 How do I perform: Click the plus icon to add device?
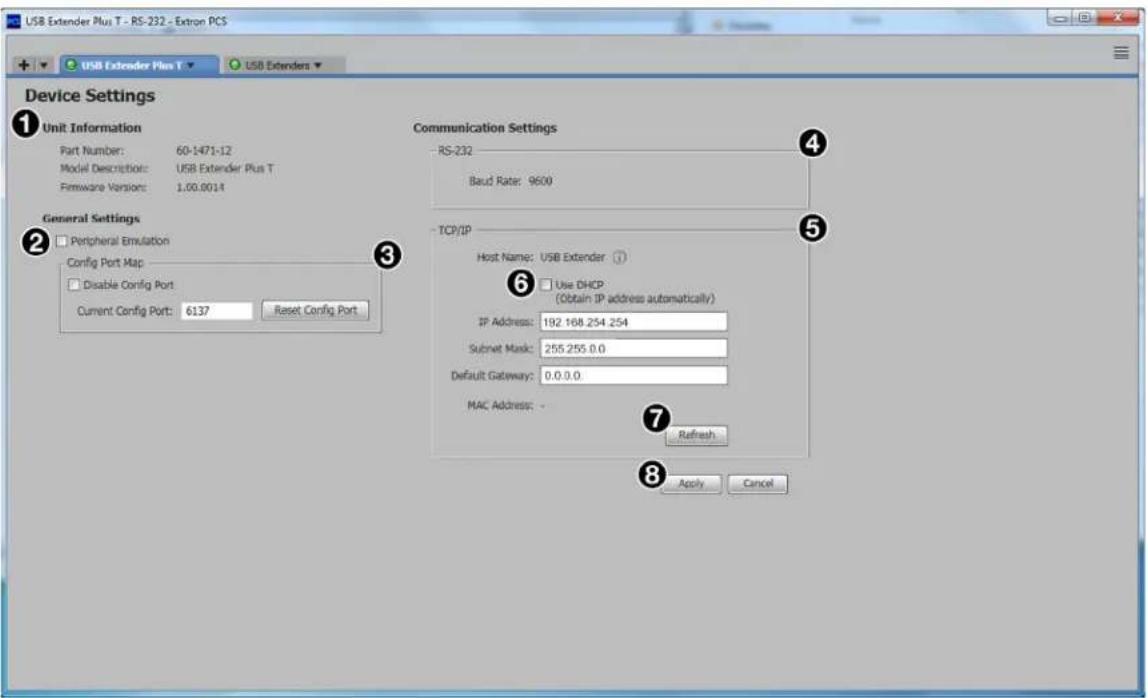tap(24, 65)
